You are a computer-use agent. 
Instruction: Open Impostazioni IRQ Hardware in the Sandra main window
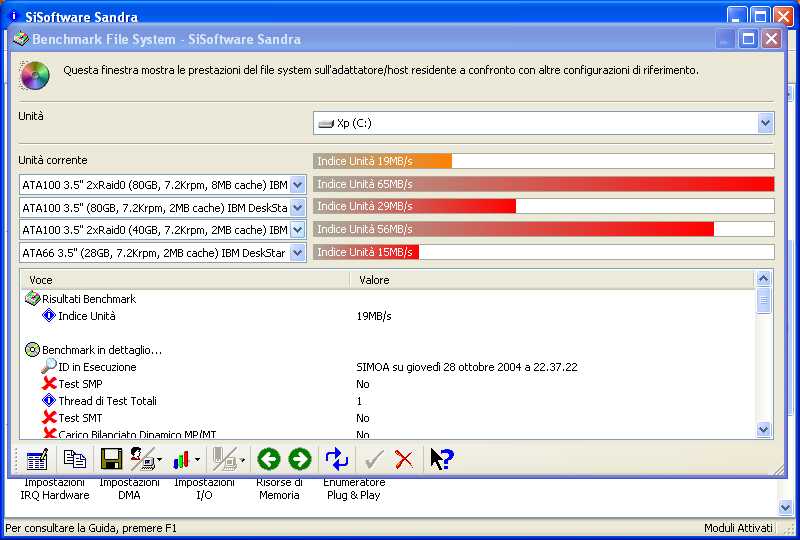[55, 489]
